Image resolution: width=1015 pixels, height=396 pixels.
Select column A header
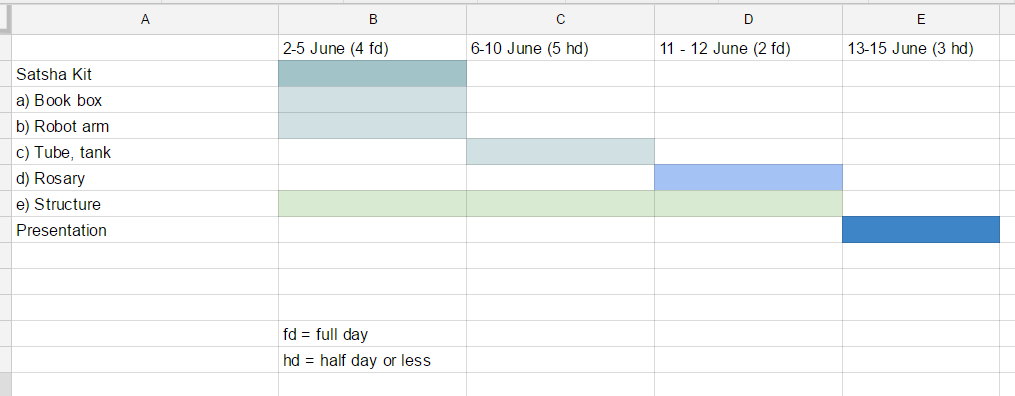[x=145, y=19]
